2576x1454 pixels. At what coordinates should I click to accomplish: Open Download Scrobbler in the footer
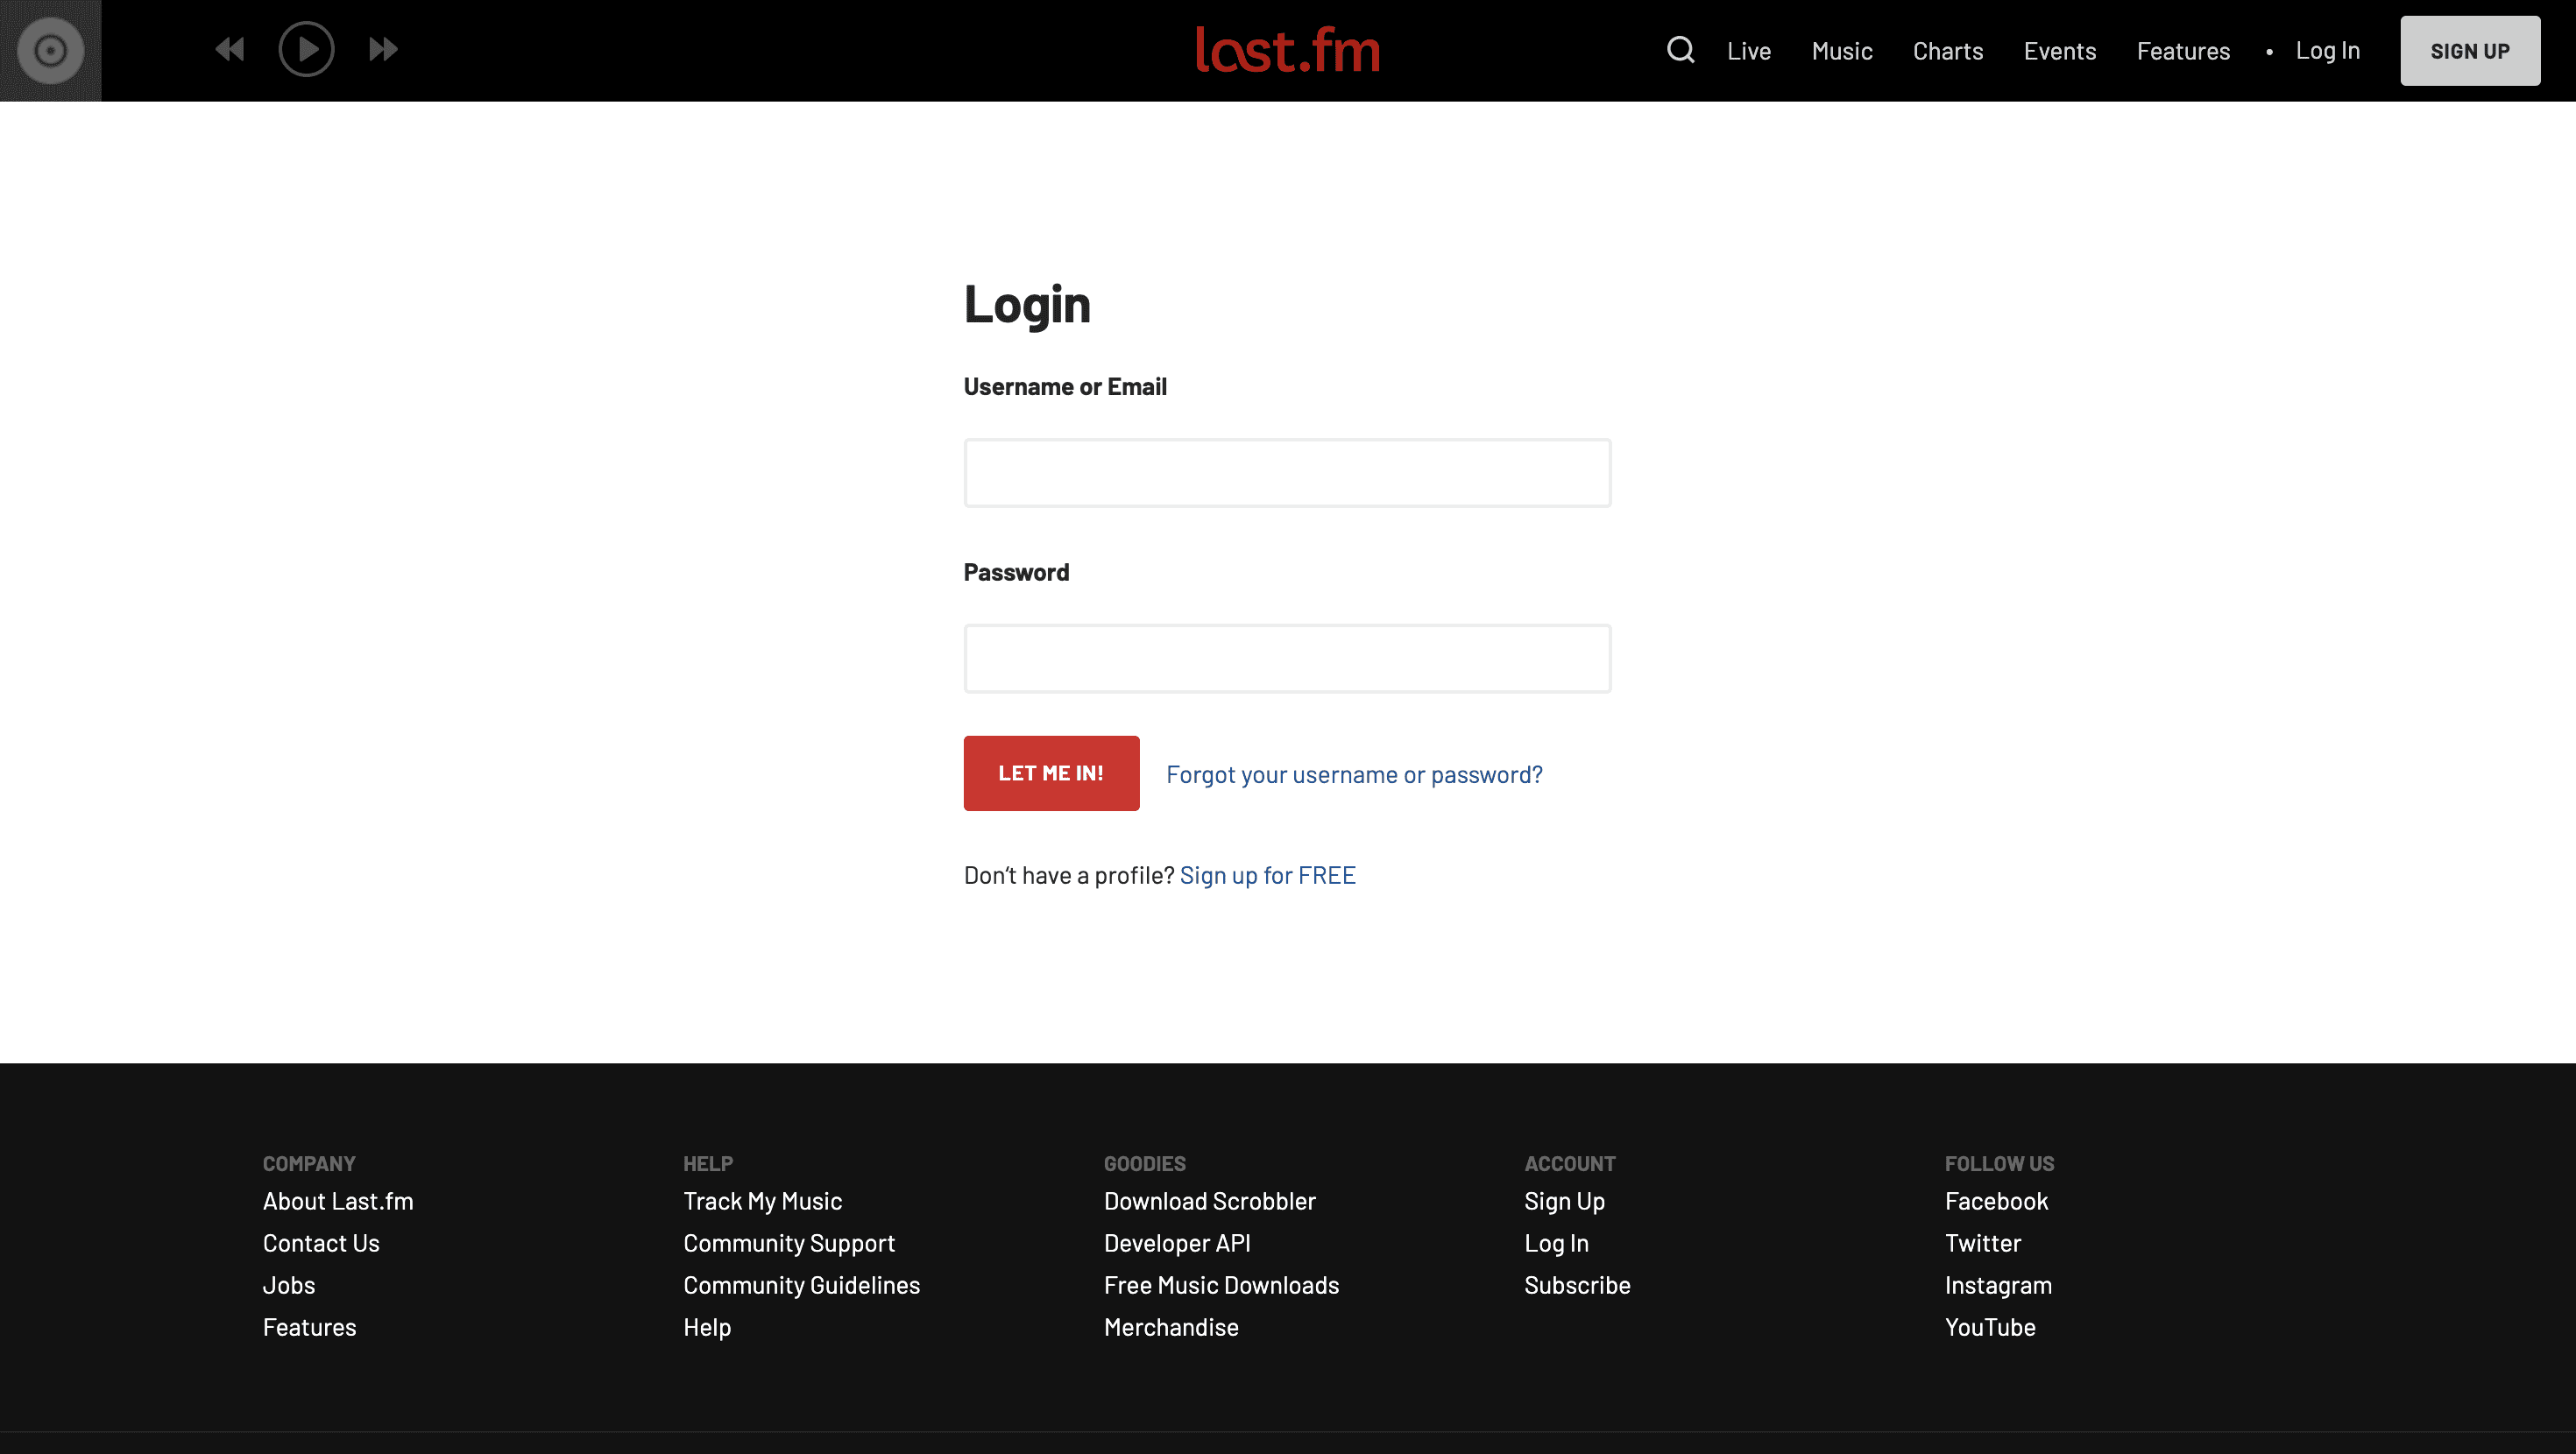tap(1209, 1201)
